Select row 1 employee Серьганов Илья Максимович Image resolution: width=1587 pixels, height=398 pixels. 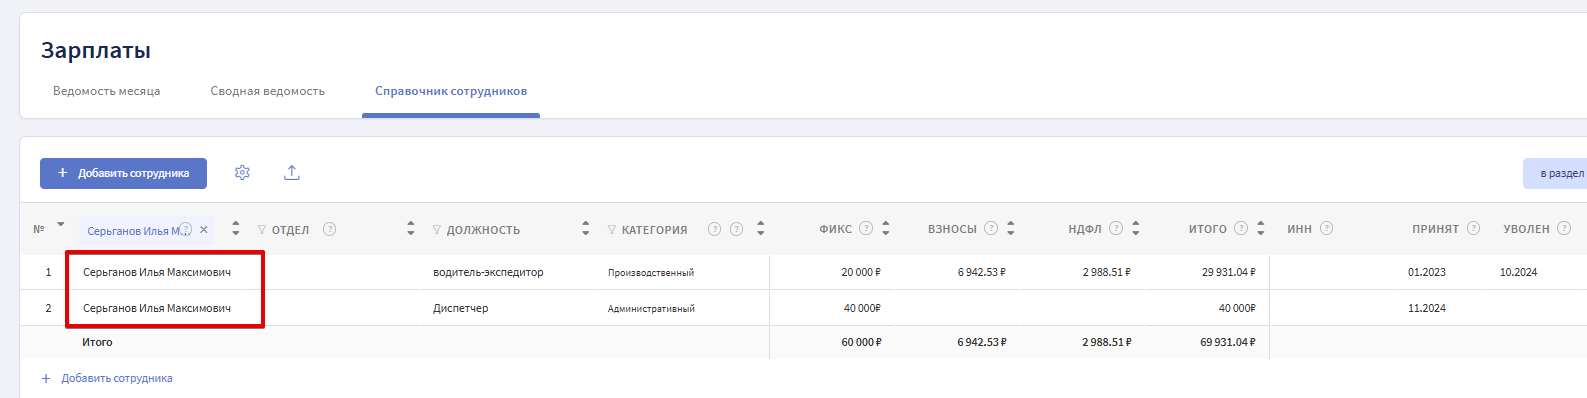[157, 272]
